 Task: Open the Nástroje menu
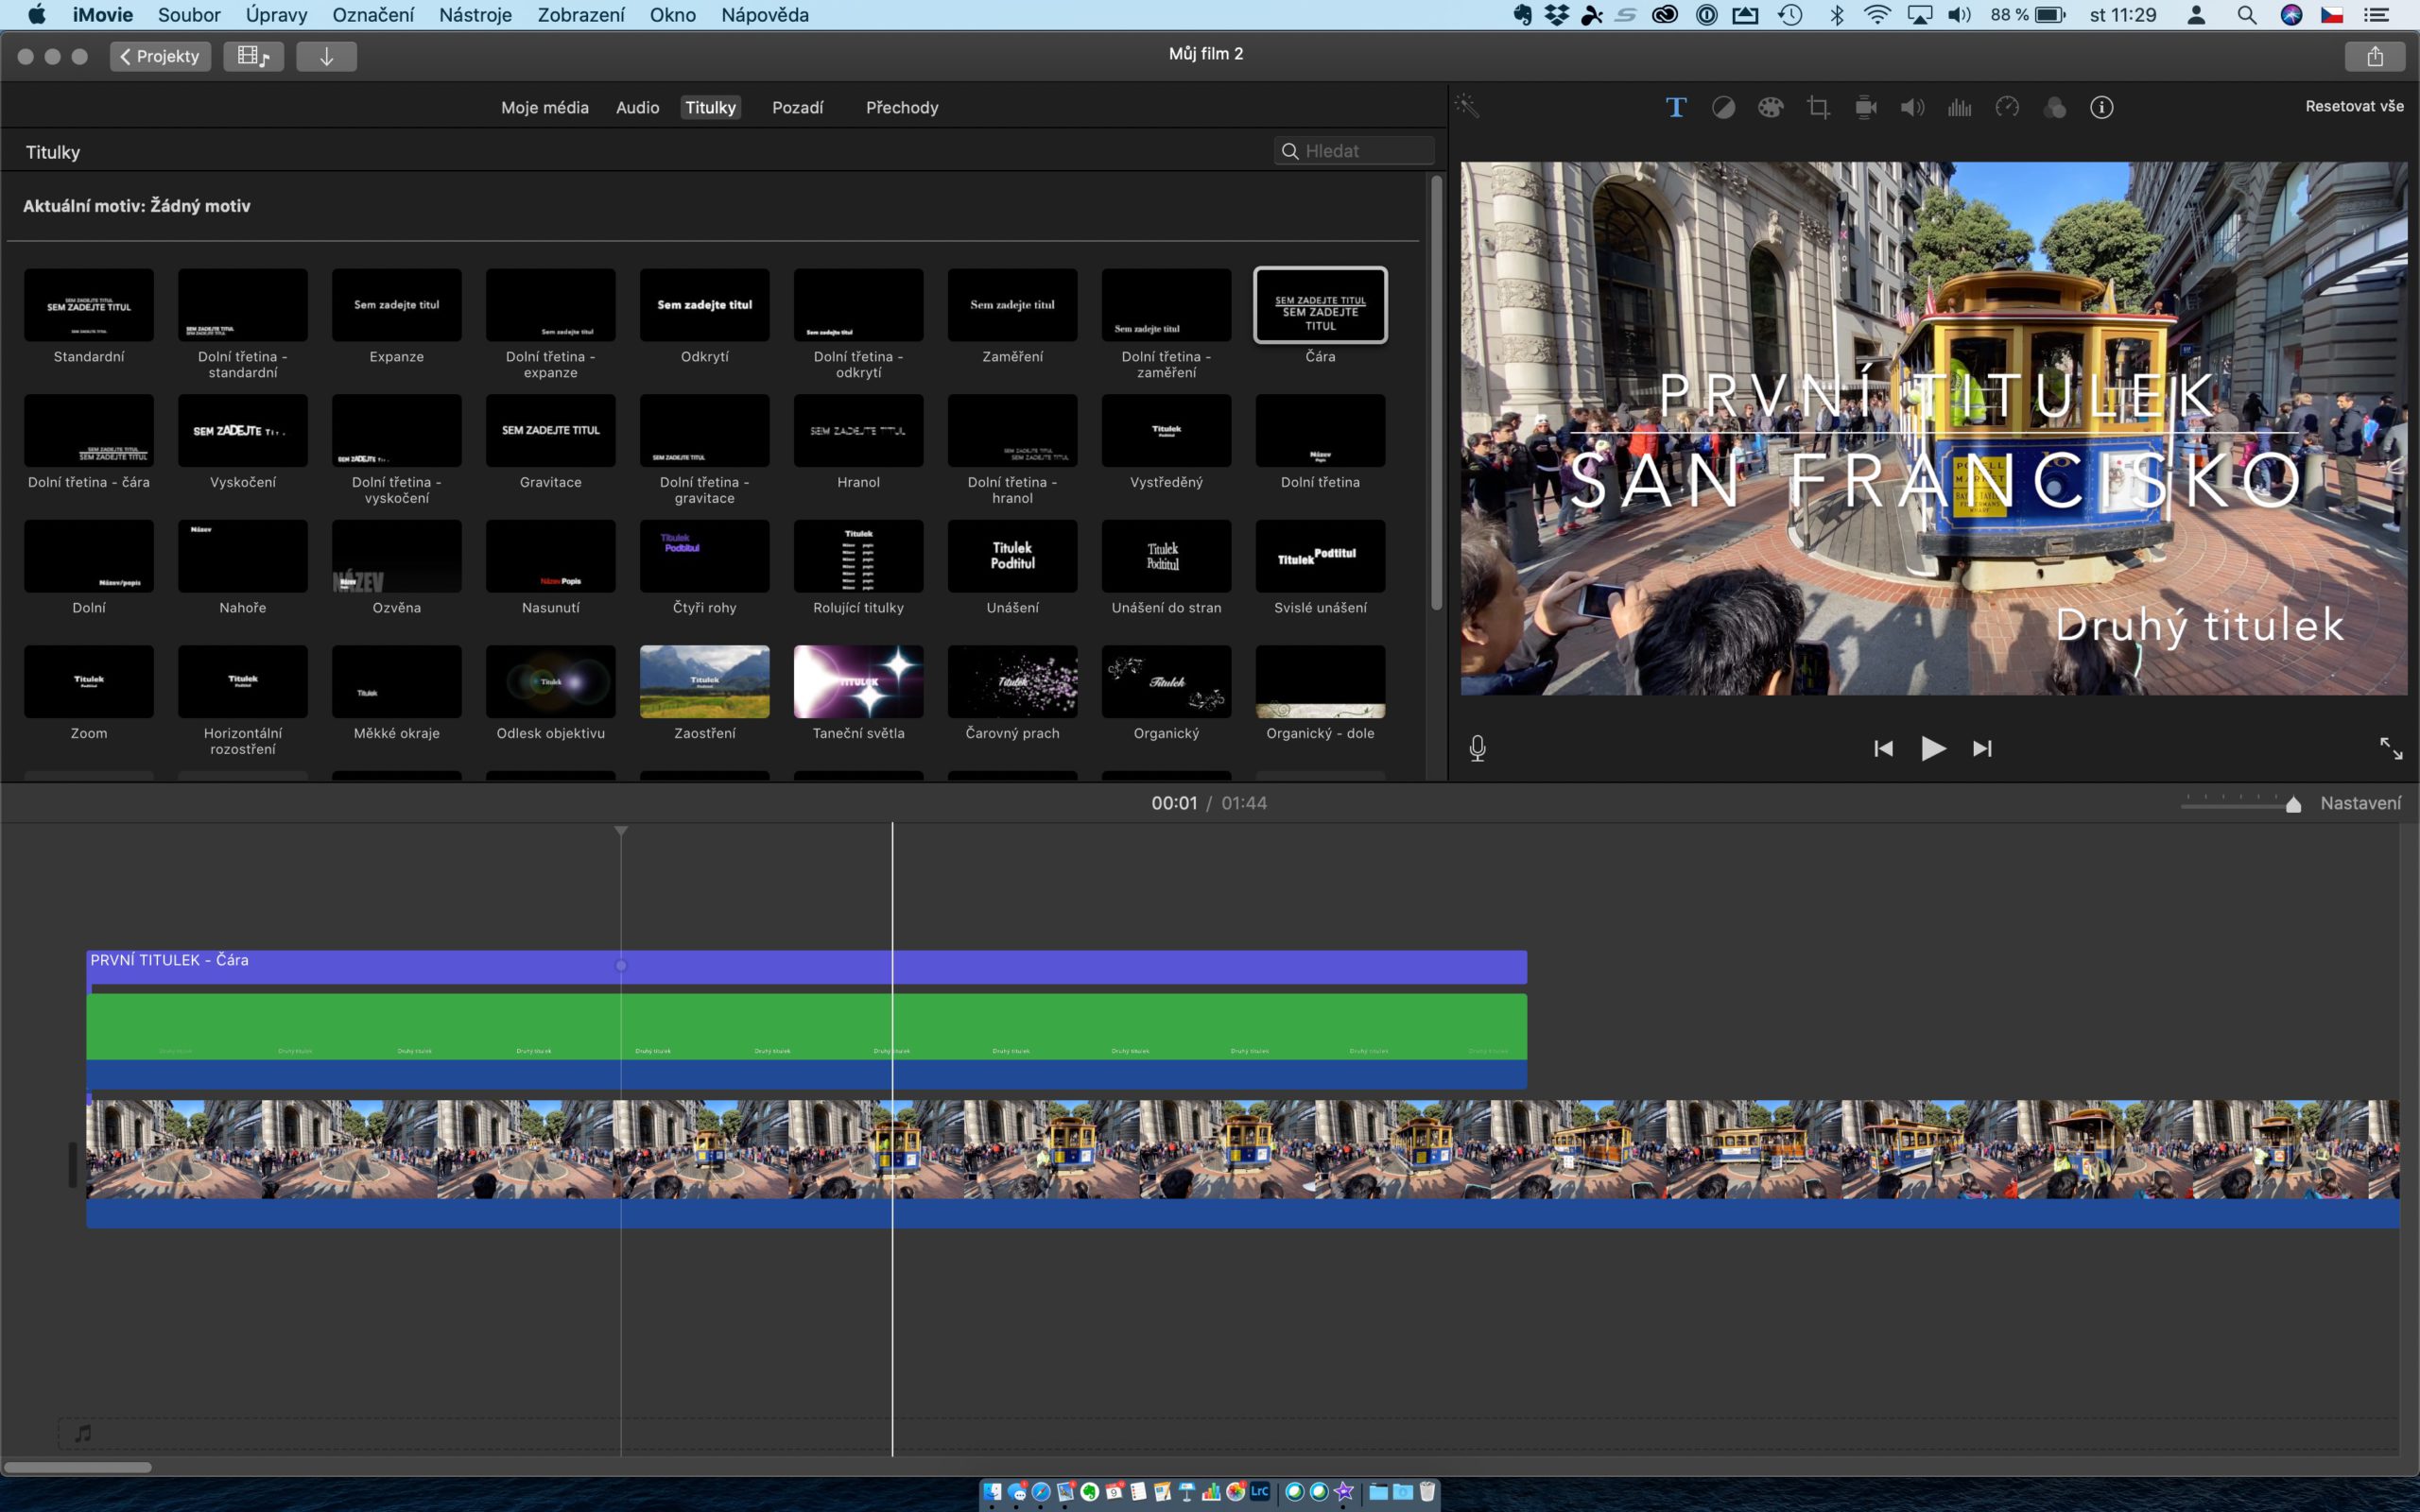pos(475,15)
